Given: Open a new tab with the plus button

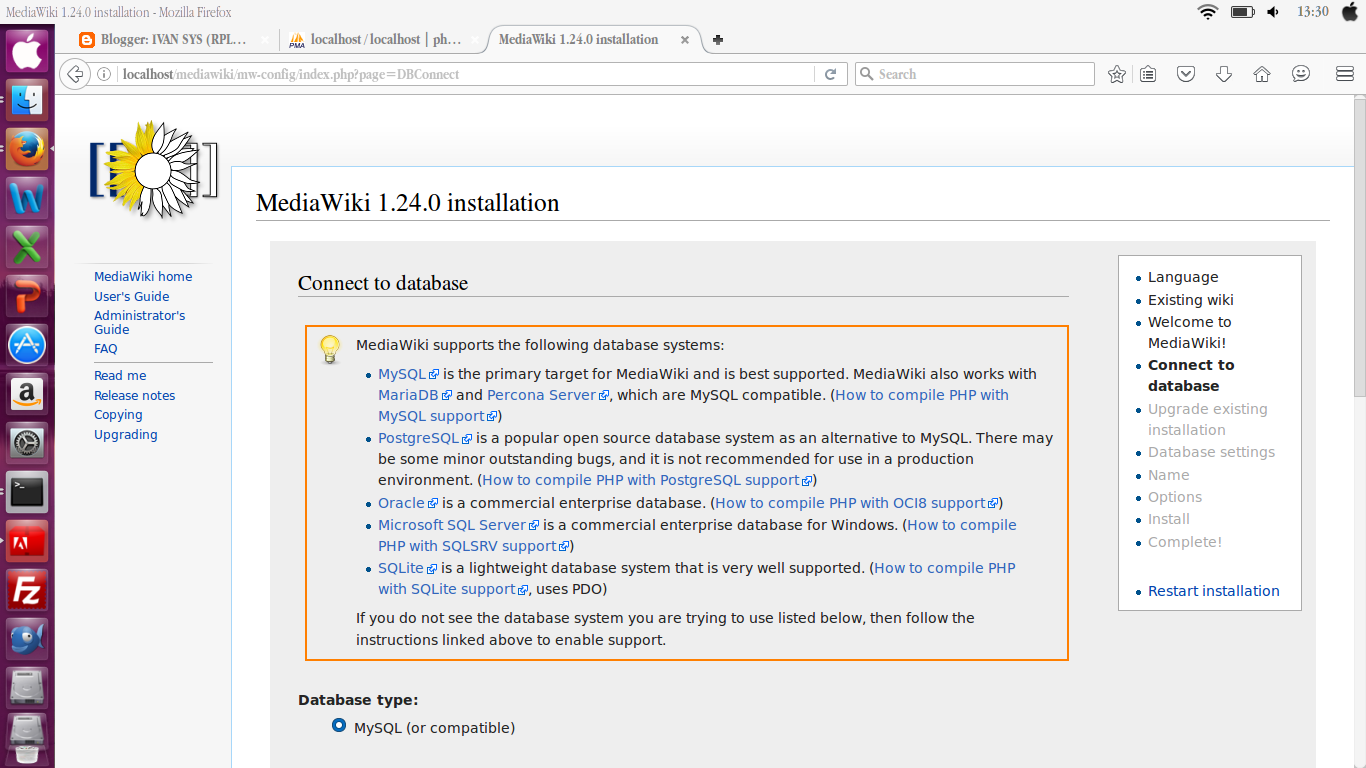Looking at the screenshot, I should pyautogui.click(x=717, y=40).
